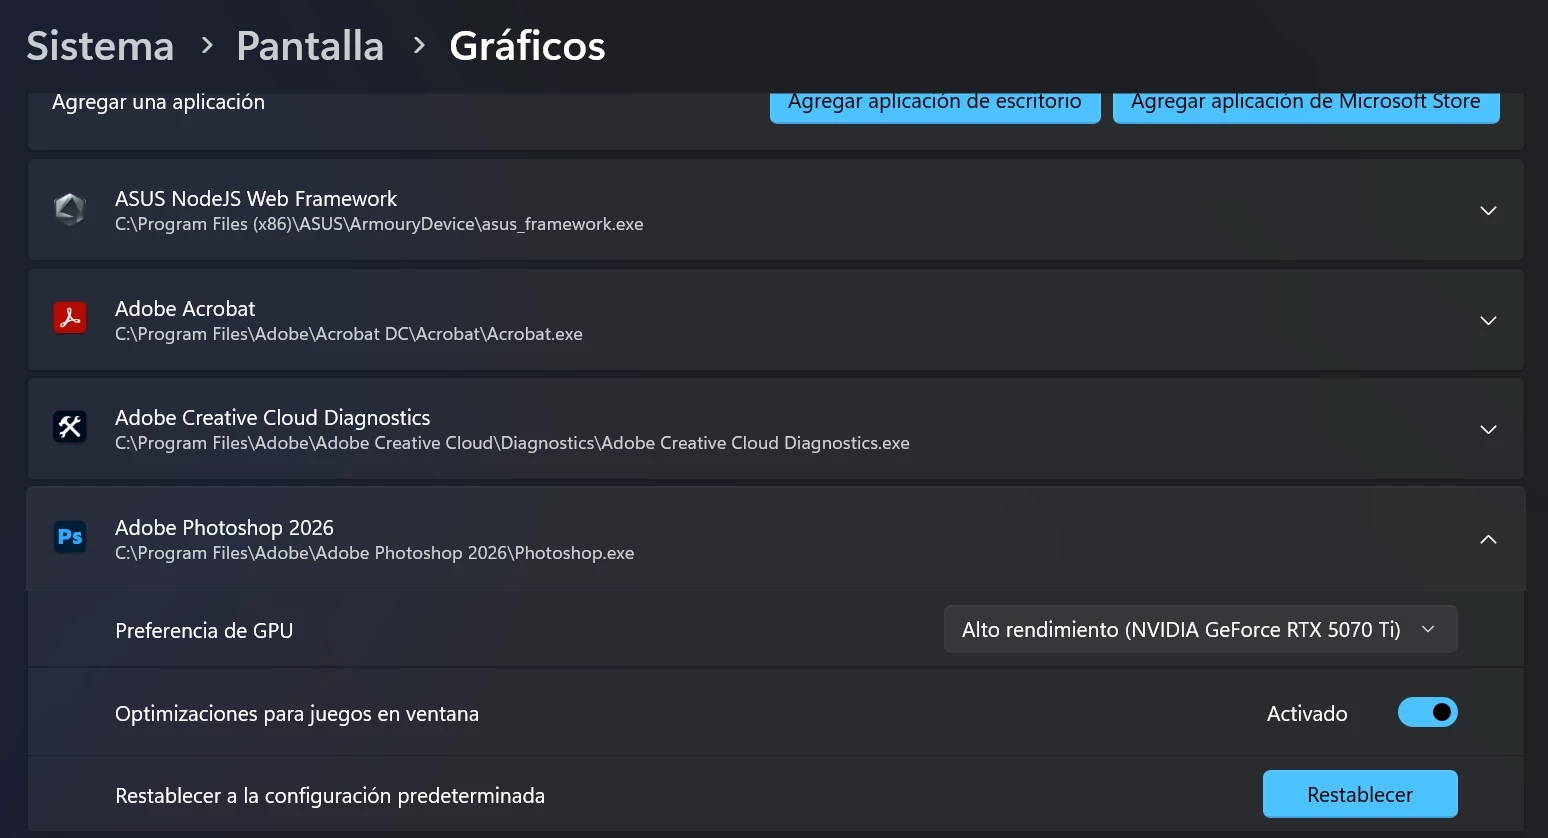Click the ASUS NodeJS Web Framework app icon
The width and height of the screenshot is (1548, 838).
(70, 209)
